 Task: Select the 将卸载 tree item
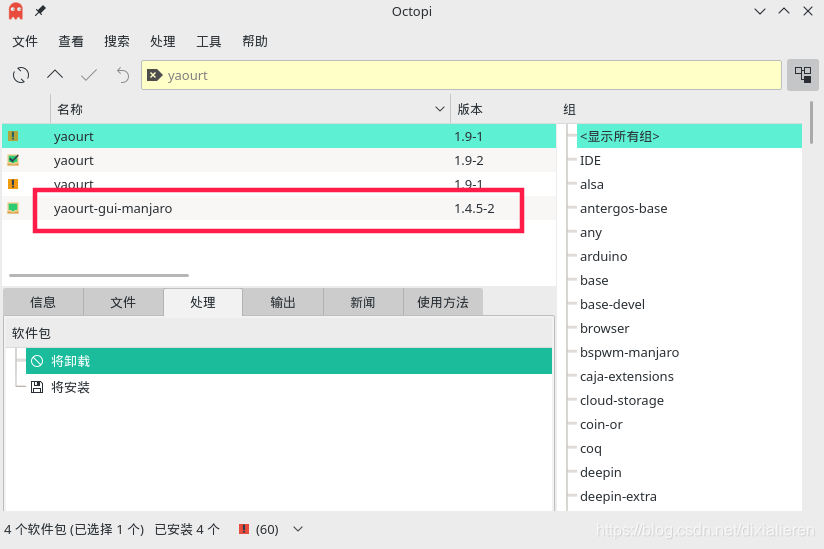(289, 361)
